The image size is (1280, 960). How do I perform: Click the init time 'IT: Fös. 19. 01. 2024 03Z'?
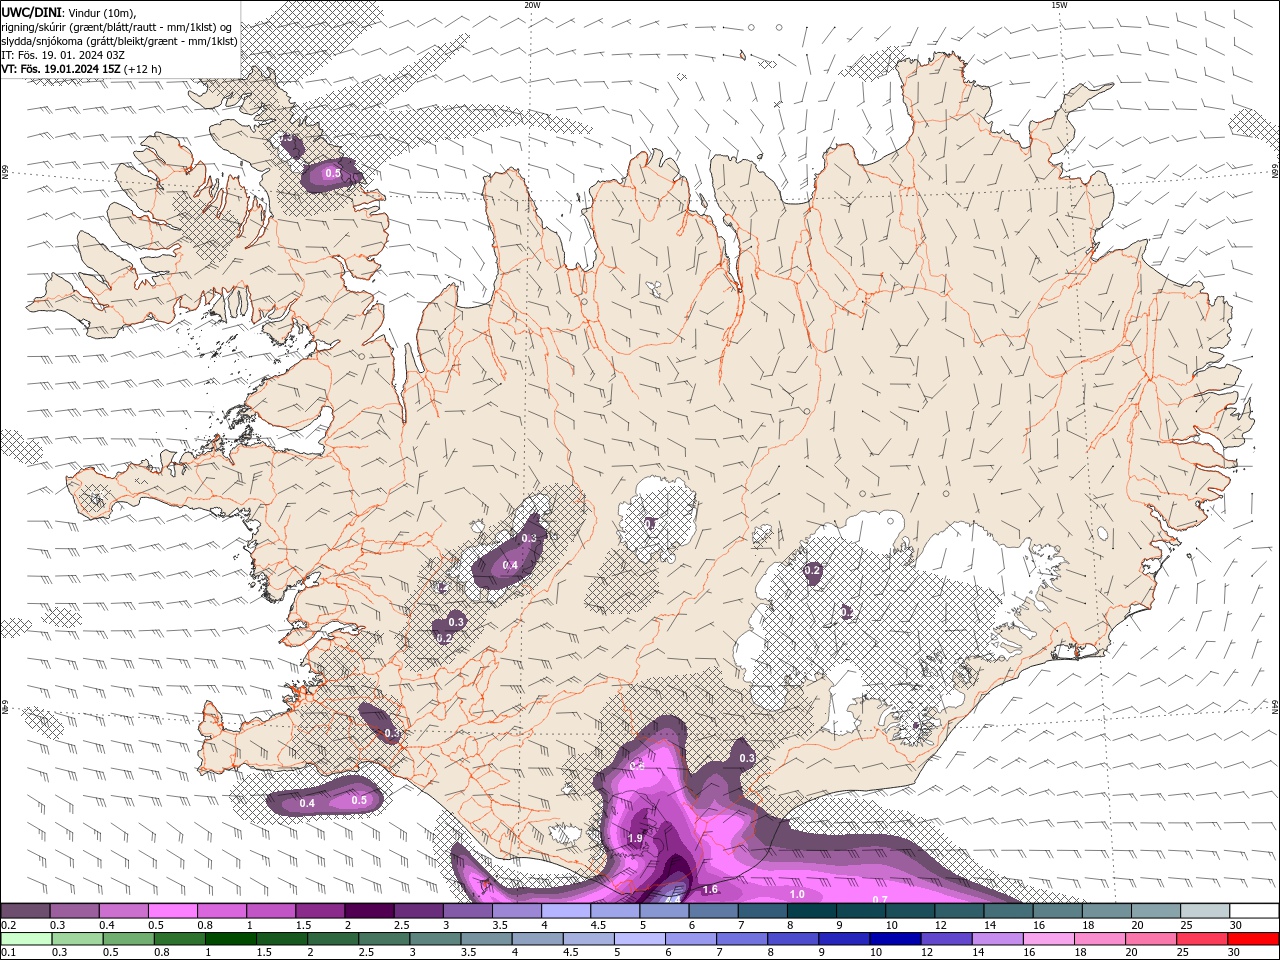coord(63,55)
